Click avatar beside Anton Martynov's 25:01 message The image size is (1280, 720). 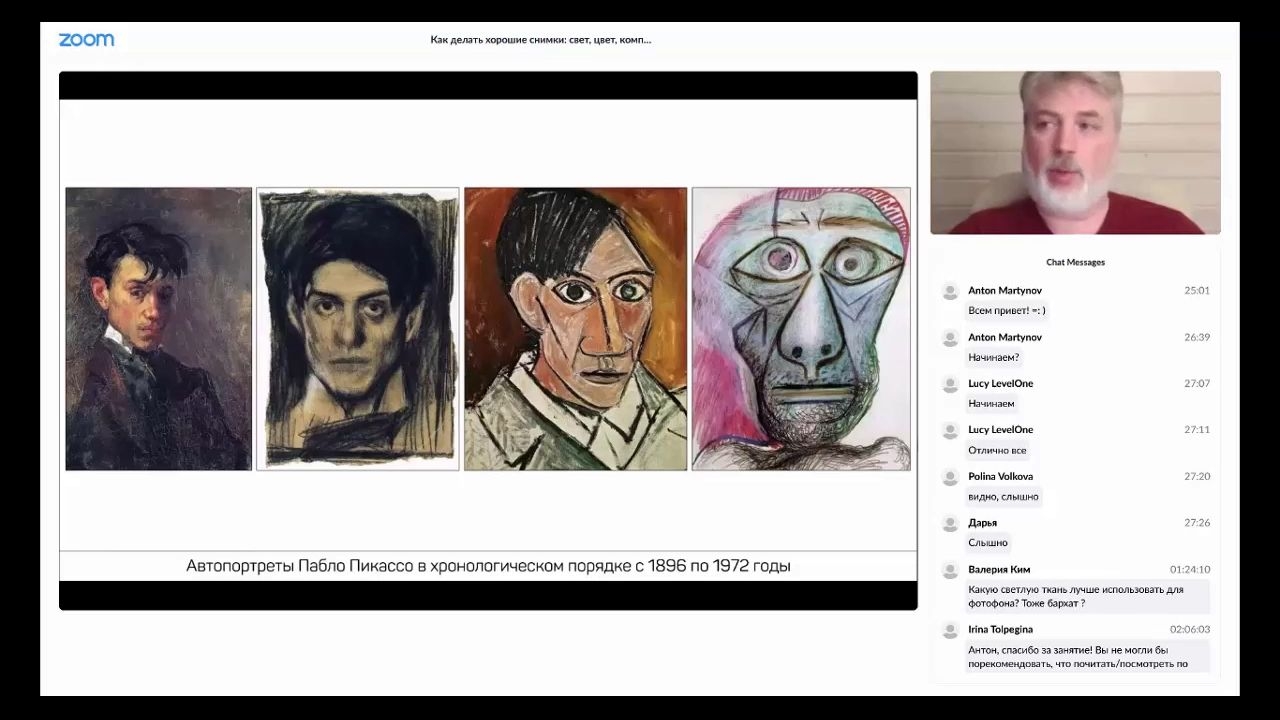click(950, 291)
